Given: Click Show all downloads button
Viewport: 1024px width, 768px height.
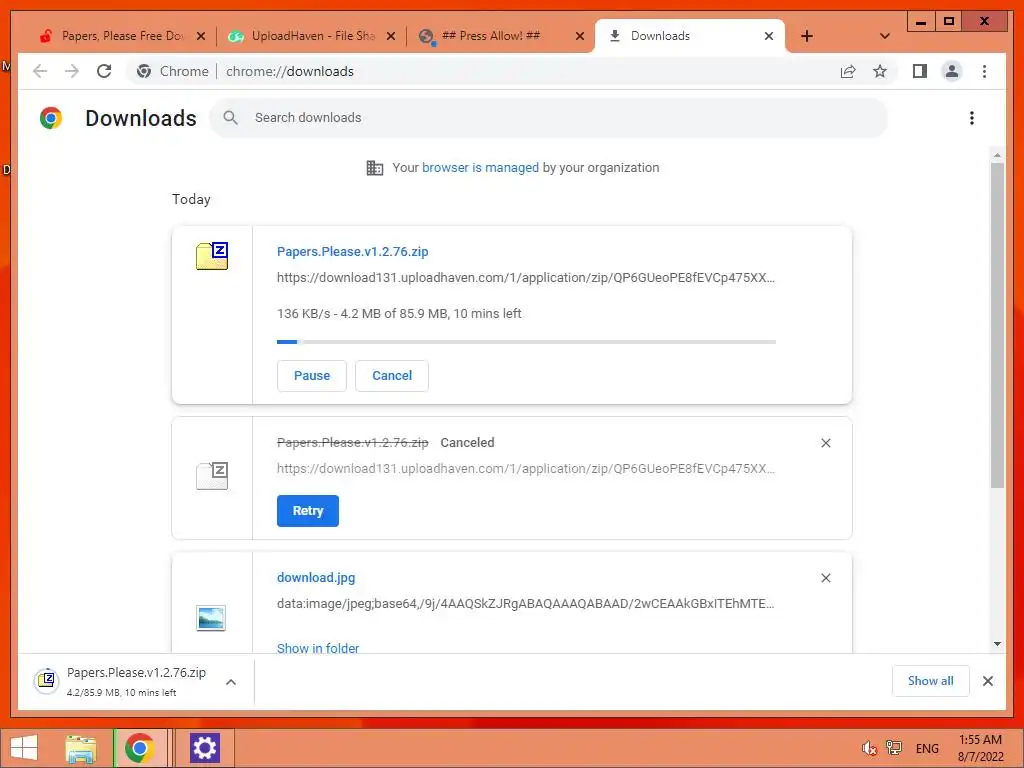Looking at the screenshot, I should coord(931,681).
